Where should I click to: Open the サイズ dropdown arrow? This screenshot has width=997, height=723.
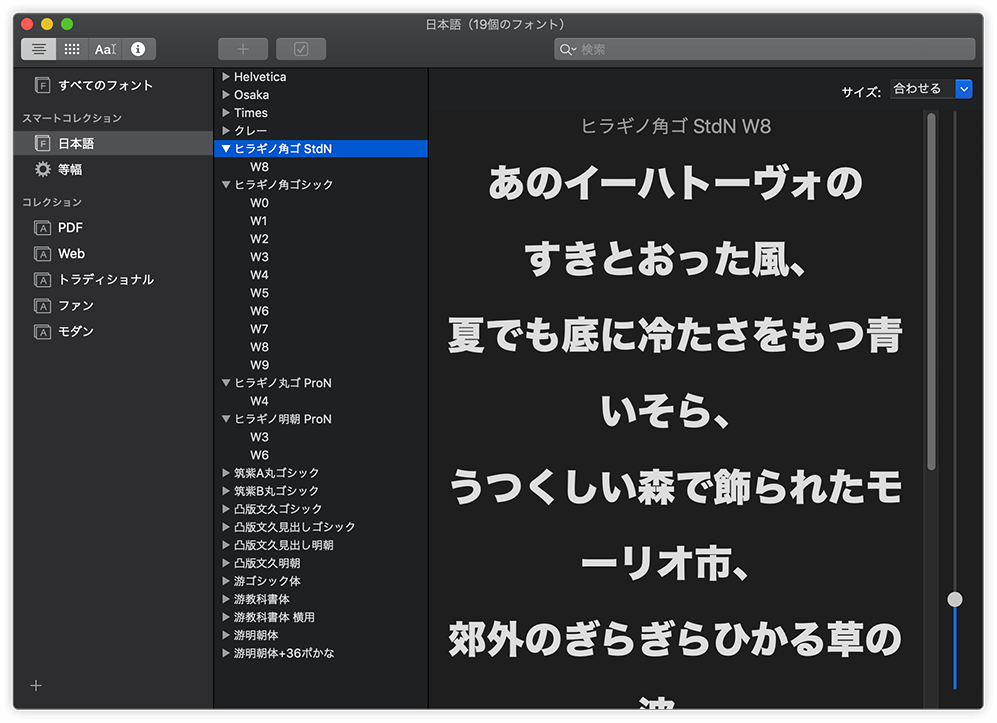pyautogui.click(x=964, y=89)
